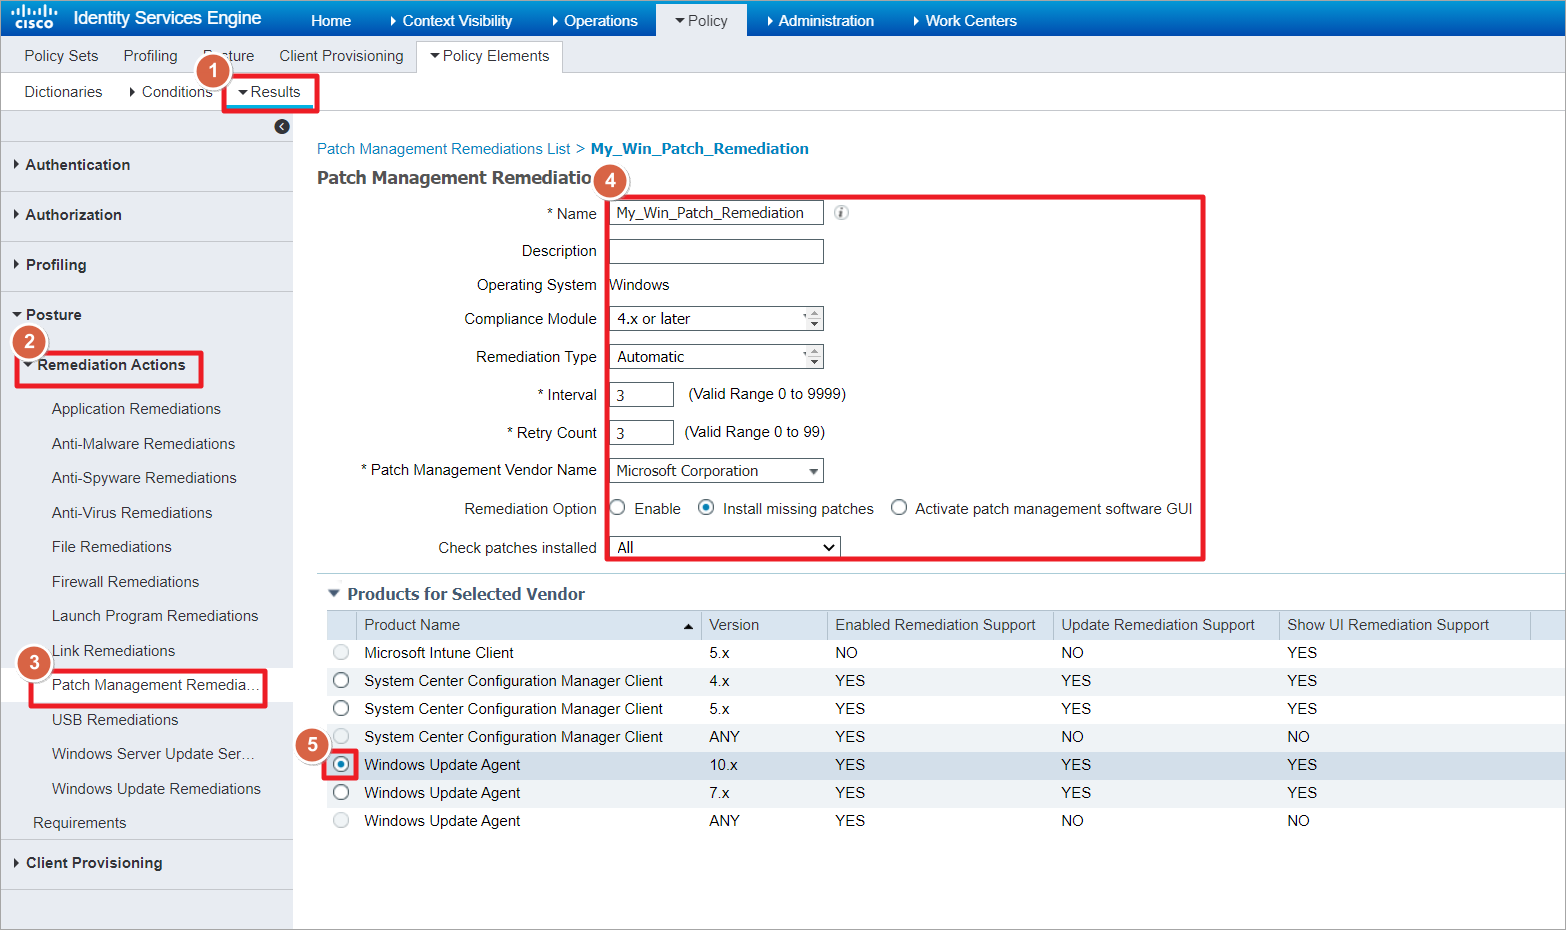Select Windows Update Agent 7.x radio button
Viewport: 1566px width, 930px height.
coord(341,792)
